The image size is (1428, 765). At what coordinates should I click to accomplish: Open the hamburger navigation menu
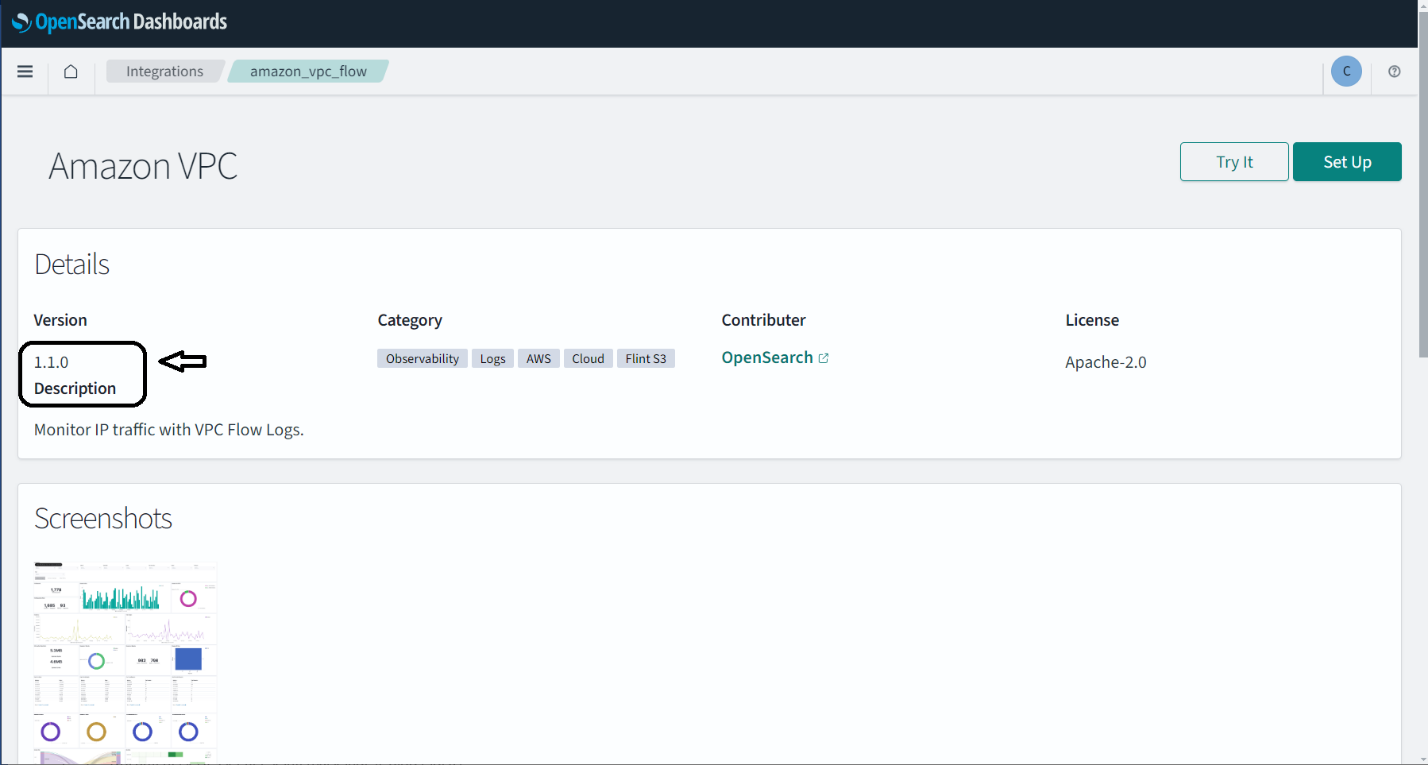26,72
